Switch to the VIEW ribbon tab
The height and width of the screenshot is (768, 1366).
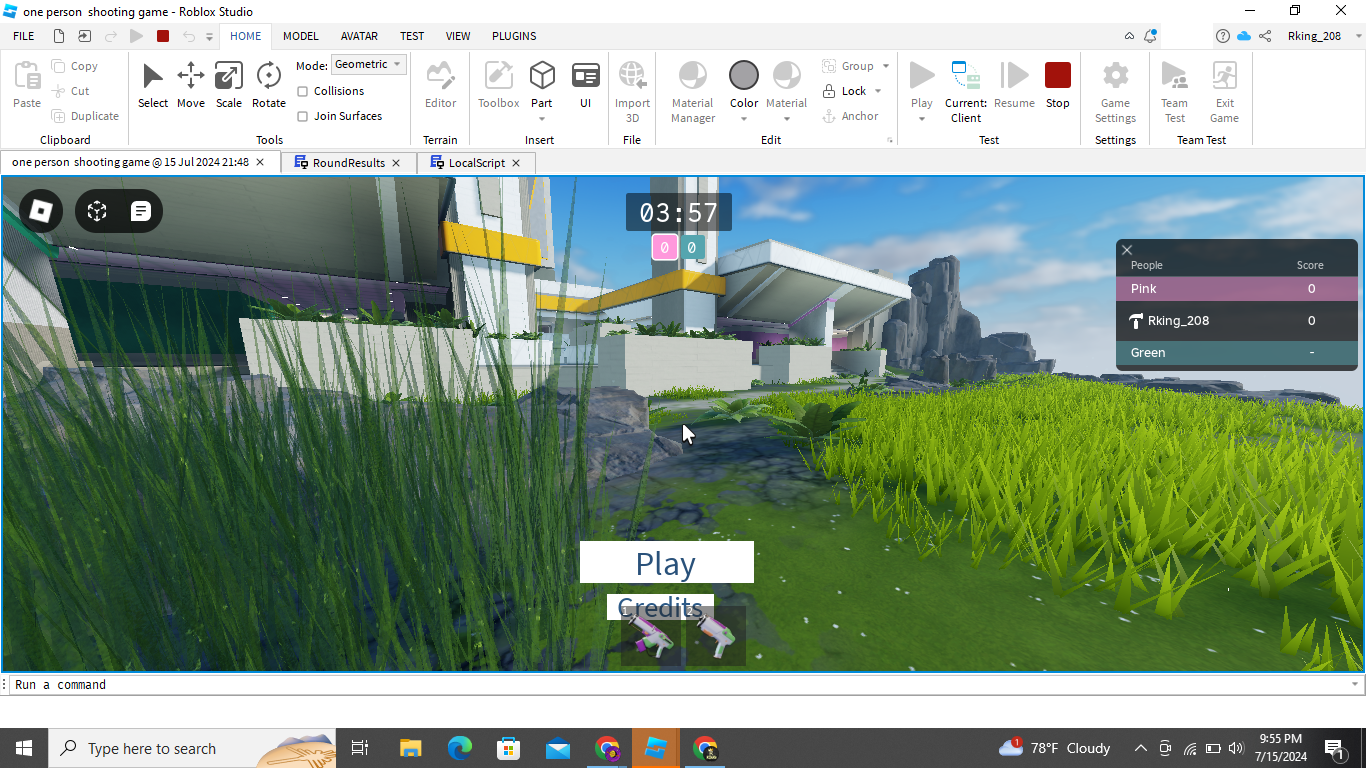click(458, 36)
